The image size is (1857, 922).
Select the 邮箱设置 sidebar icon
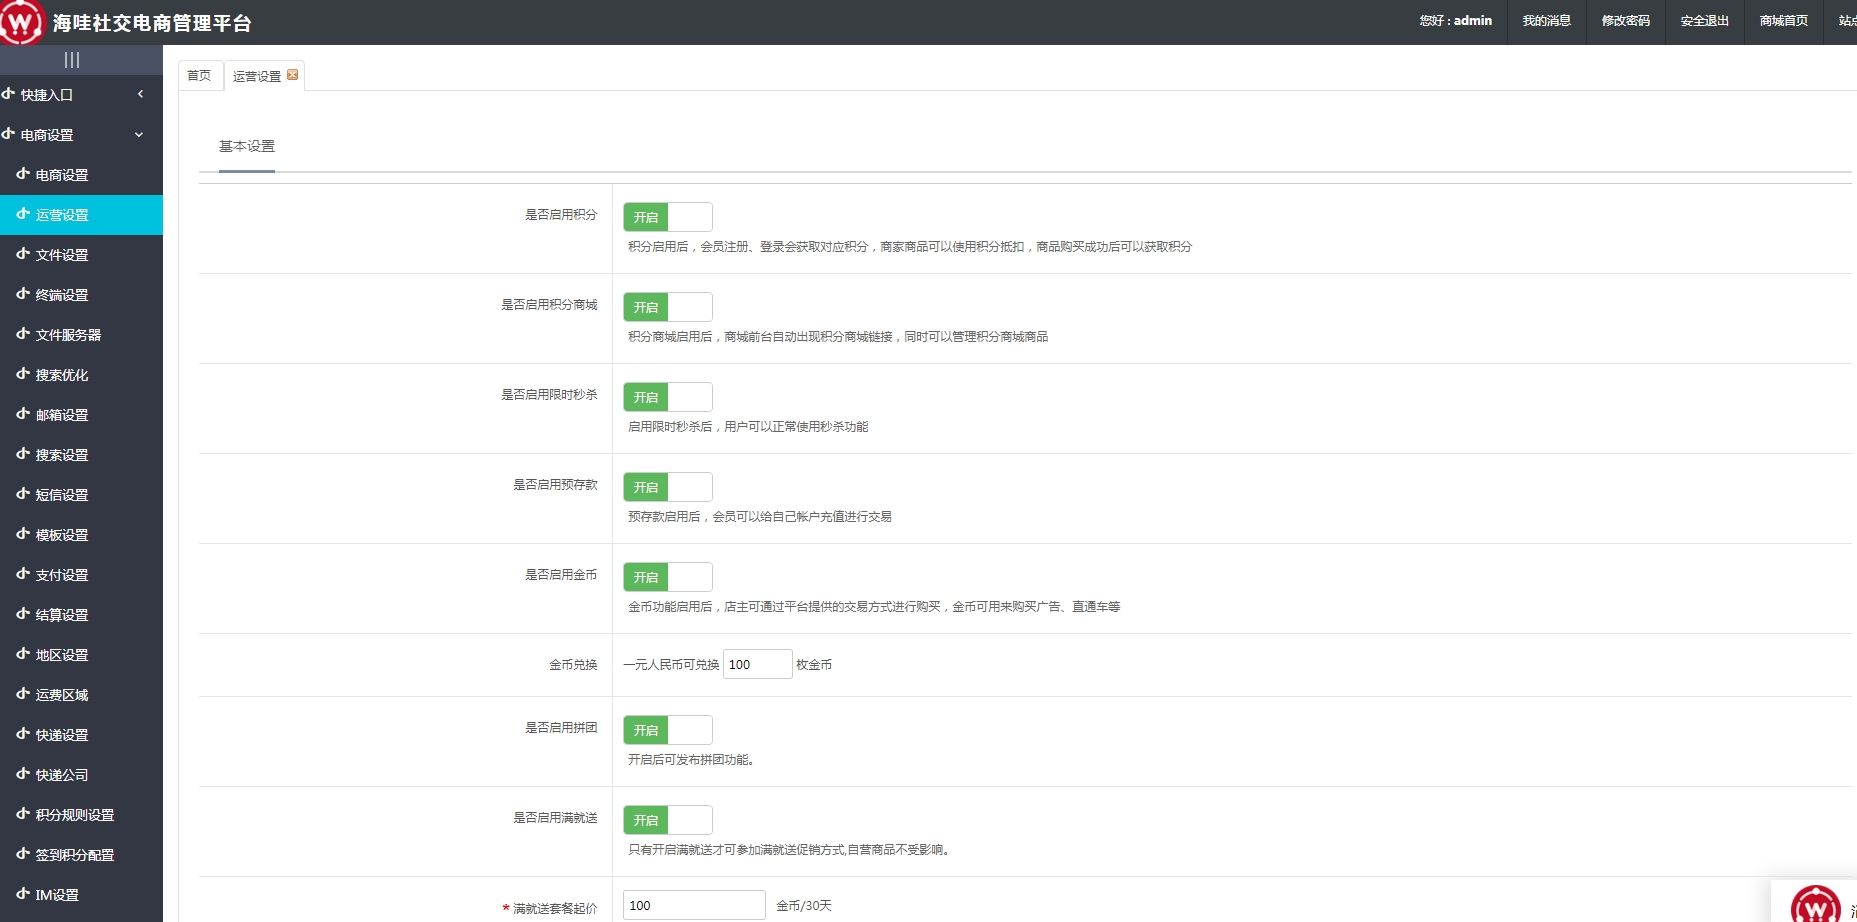click(x=21, y=414)
